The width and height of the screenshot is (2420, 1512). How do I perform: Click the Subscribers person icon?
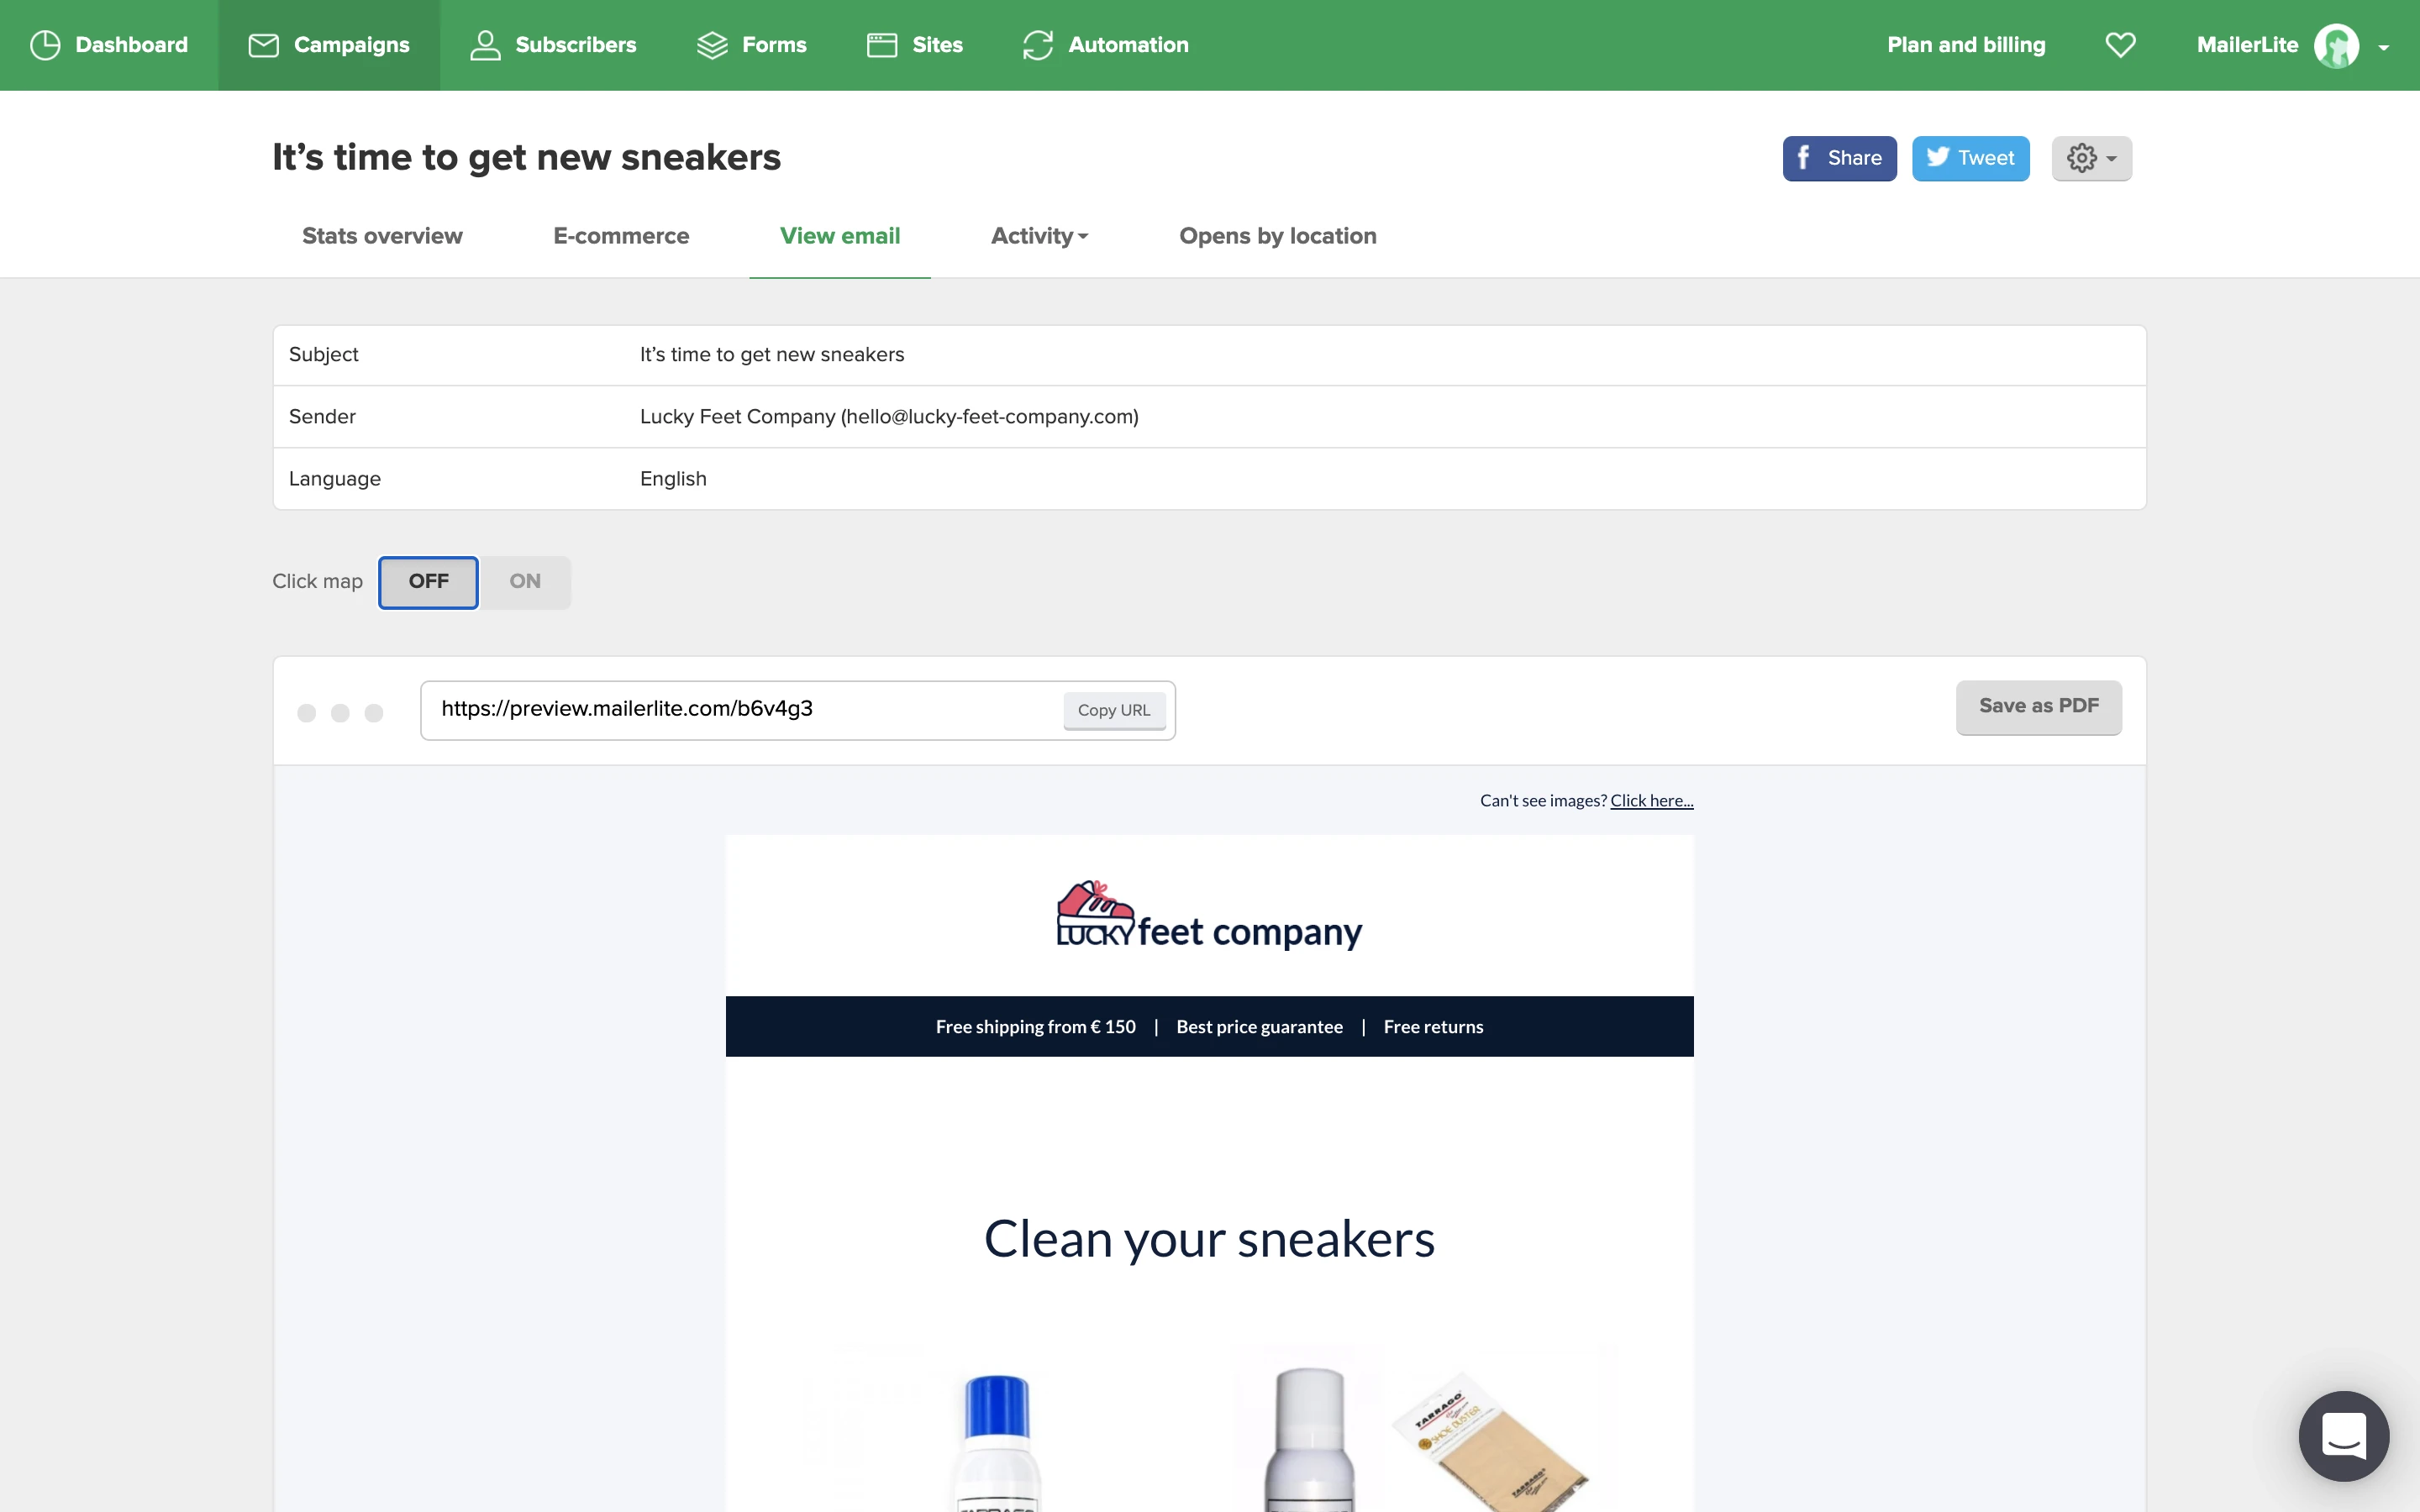pyautogui.click(x=485, y=45)
